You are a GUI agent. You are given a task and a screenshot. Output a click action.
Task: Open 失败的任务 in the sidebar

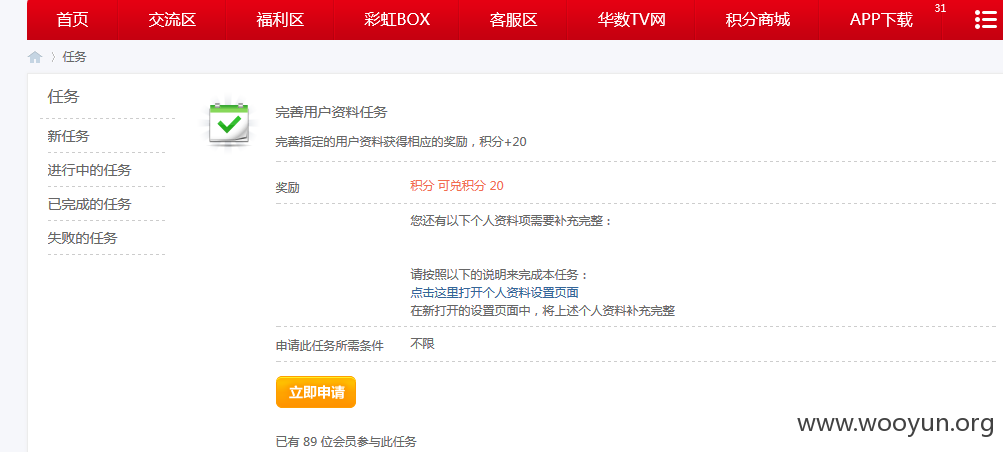pyautogui.click(x=83, y=238)
